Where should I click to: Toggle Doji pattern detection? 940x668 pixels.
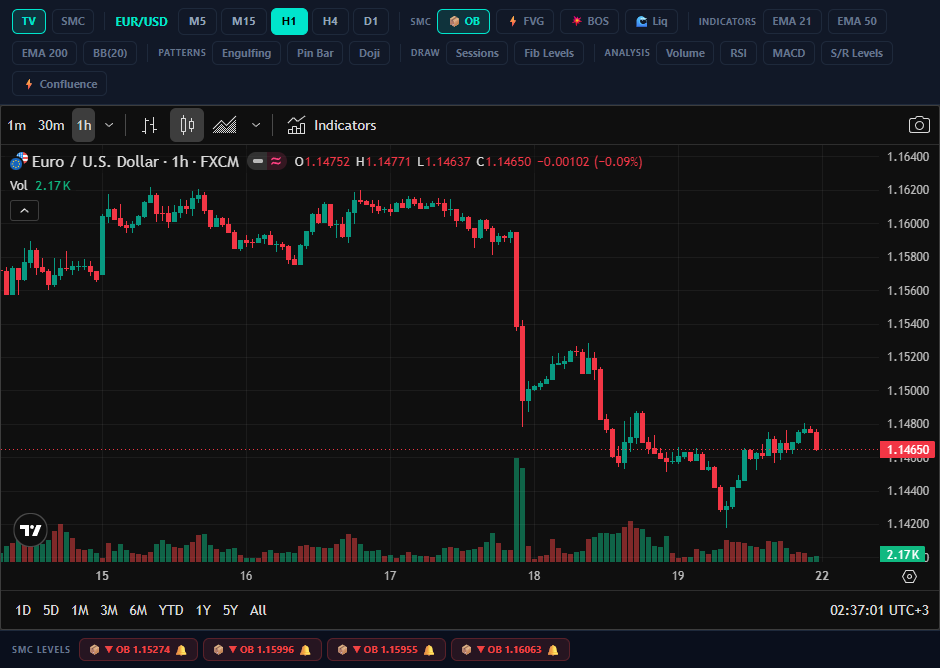click(x=369, y=53)
